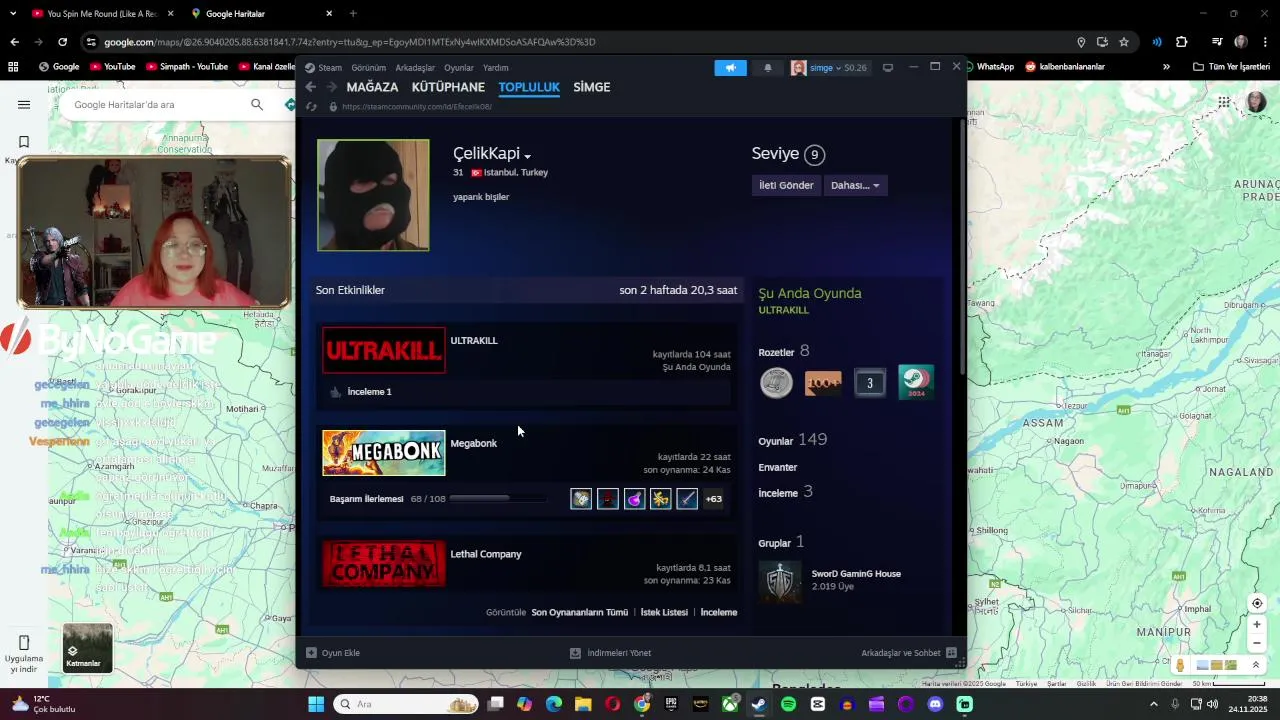Open the first Megabonk achievement icon

click(581, 499)
